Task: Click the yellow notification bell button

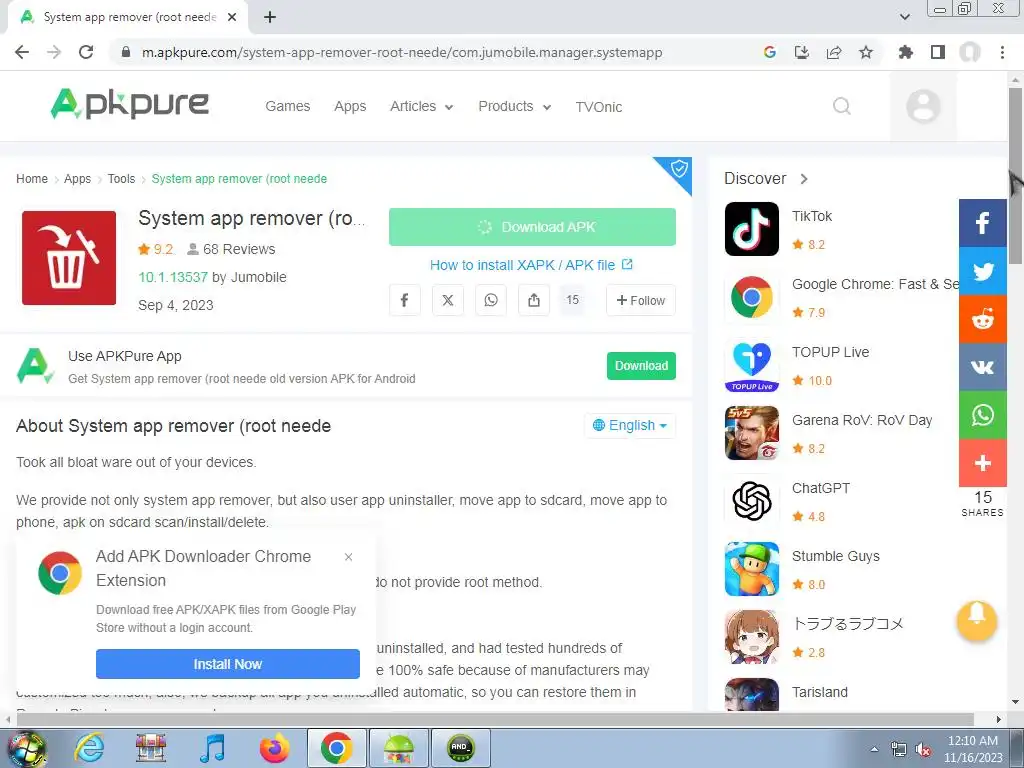Action: pos(976,620)
